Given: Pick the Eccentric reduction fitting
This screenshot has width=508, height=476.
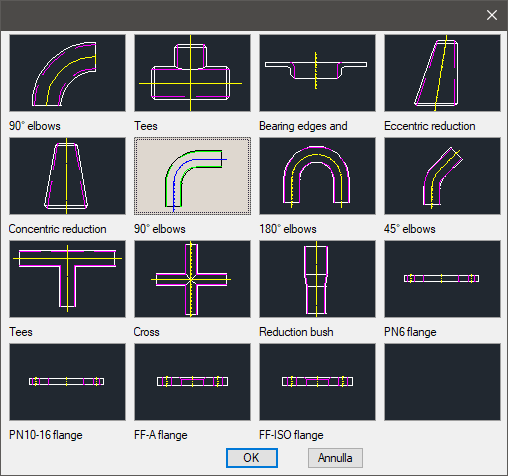Looking at the screenshot, I should point(442,73).
